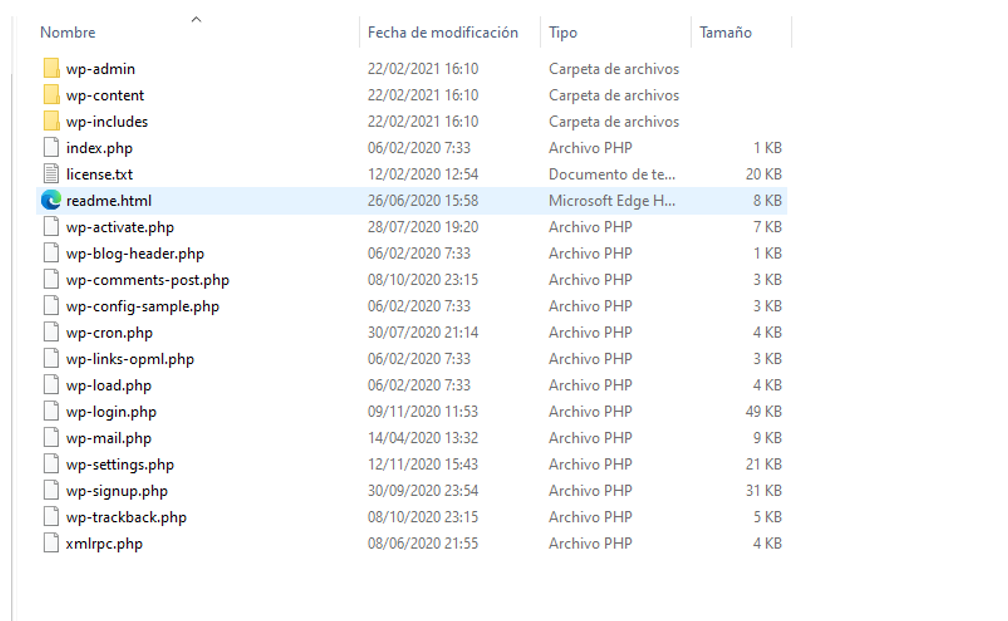Viewport: 1008px width, 621px height.
Task: Select the wp-comments-post.php file name
Action: click(x=147, y=280)
